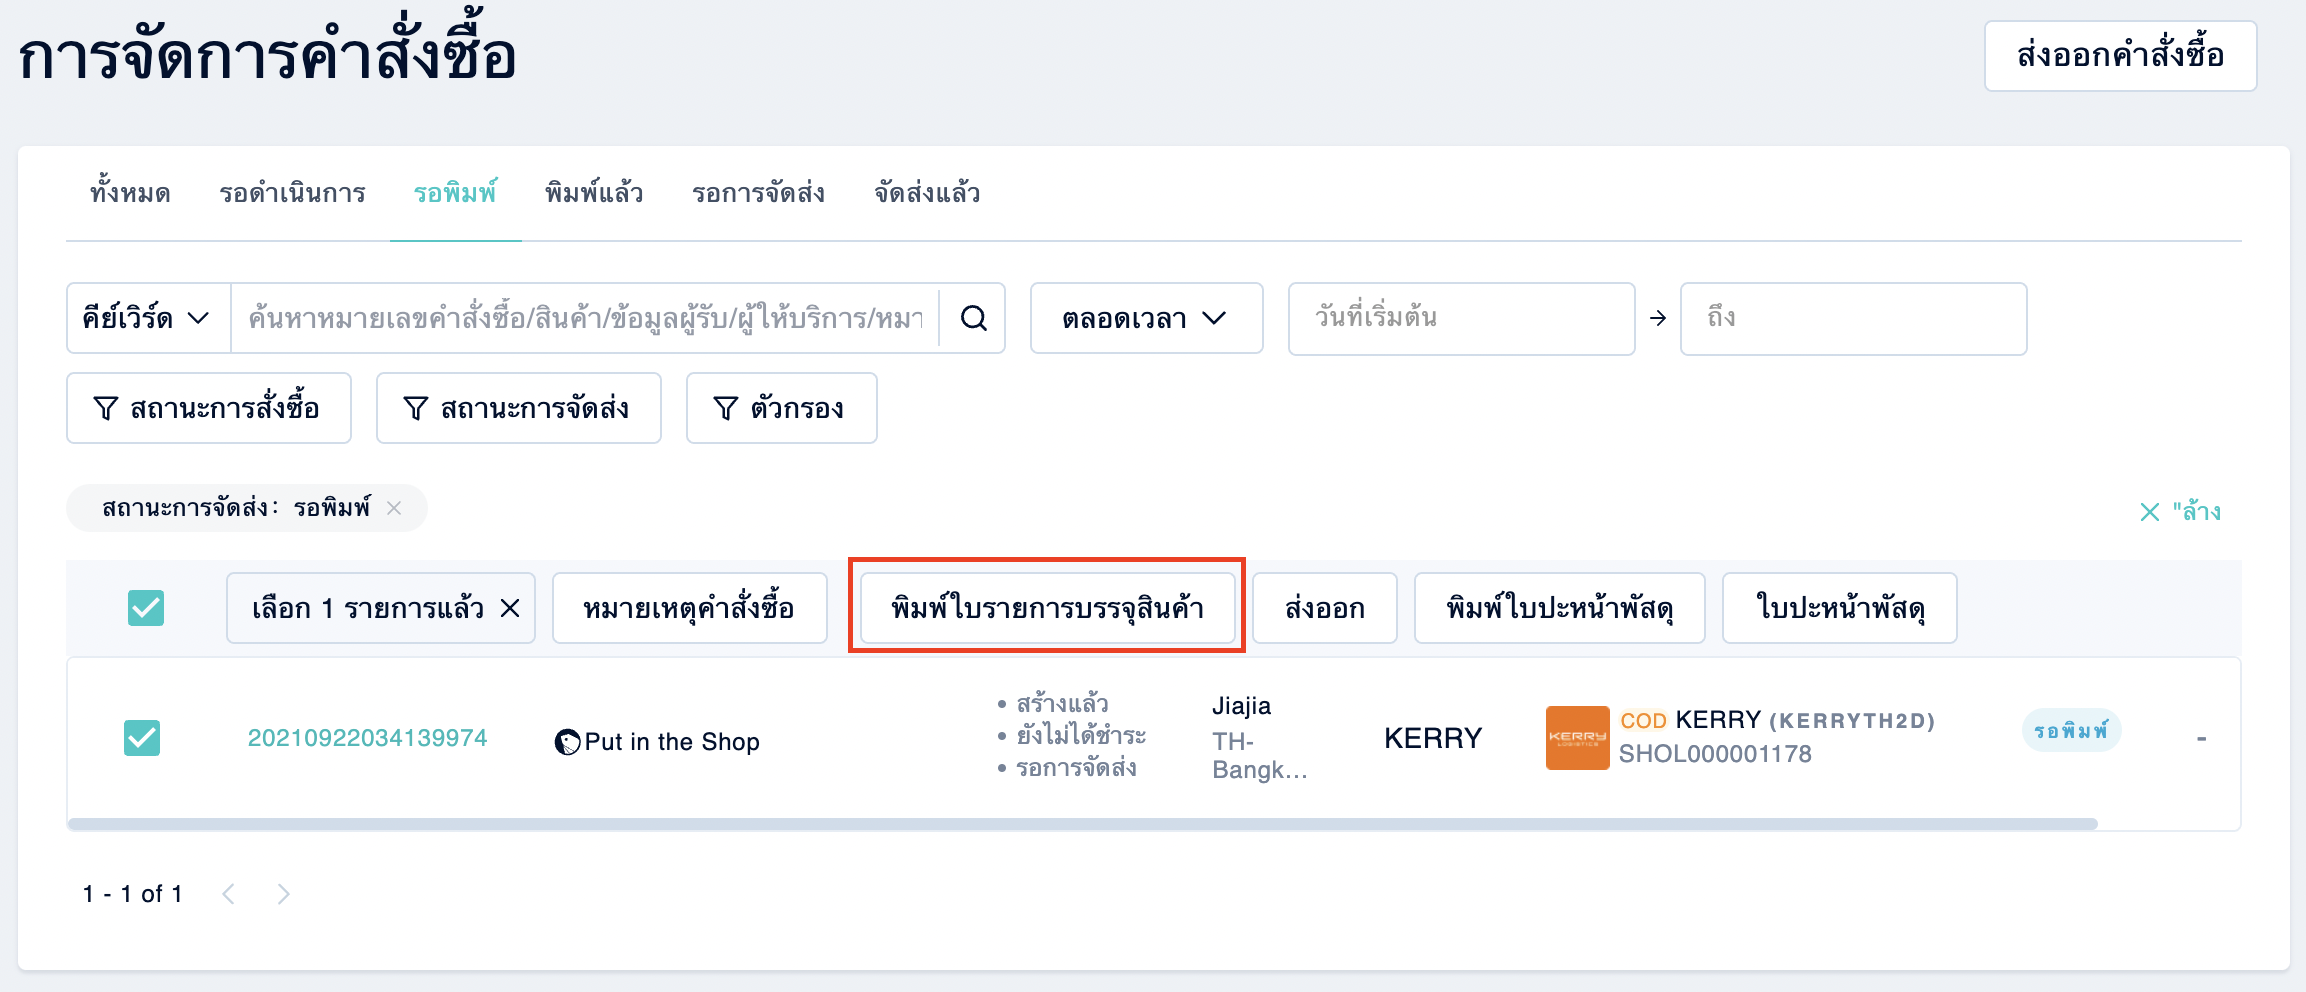Switch to the ทั้งหมด tab
The width and height of the screenshot is (2306, 992).
point(130,193)
